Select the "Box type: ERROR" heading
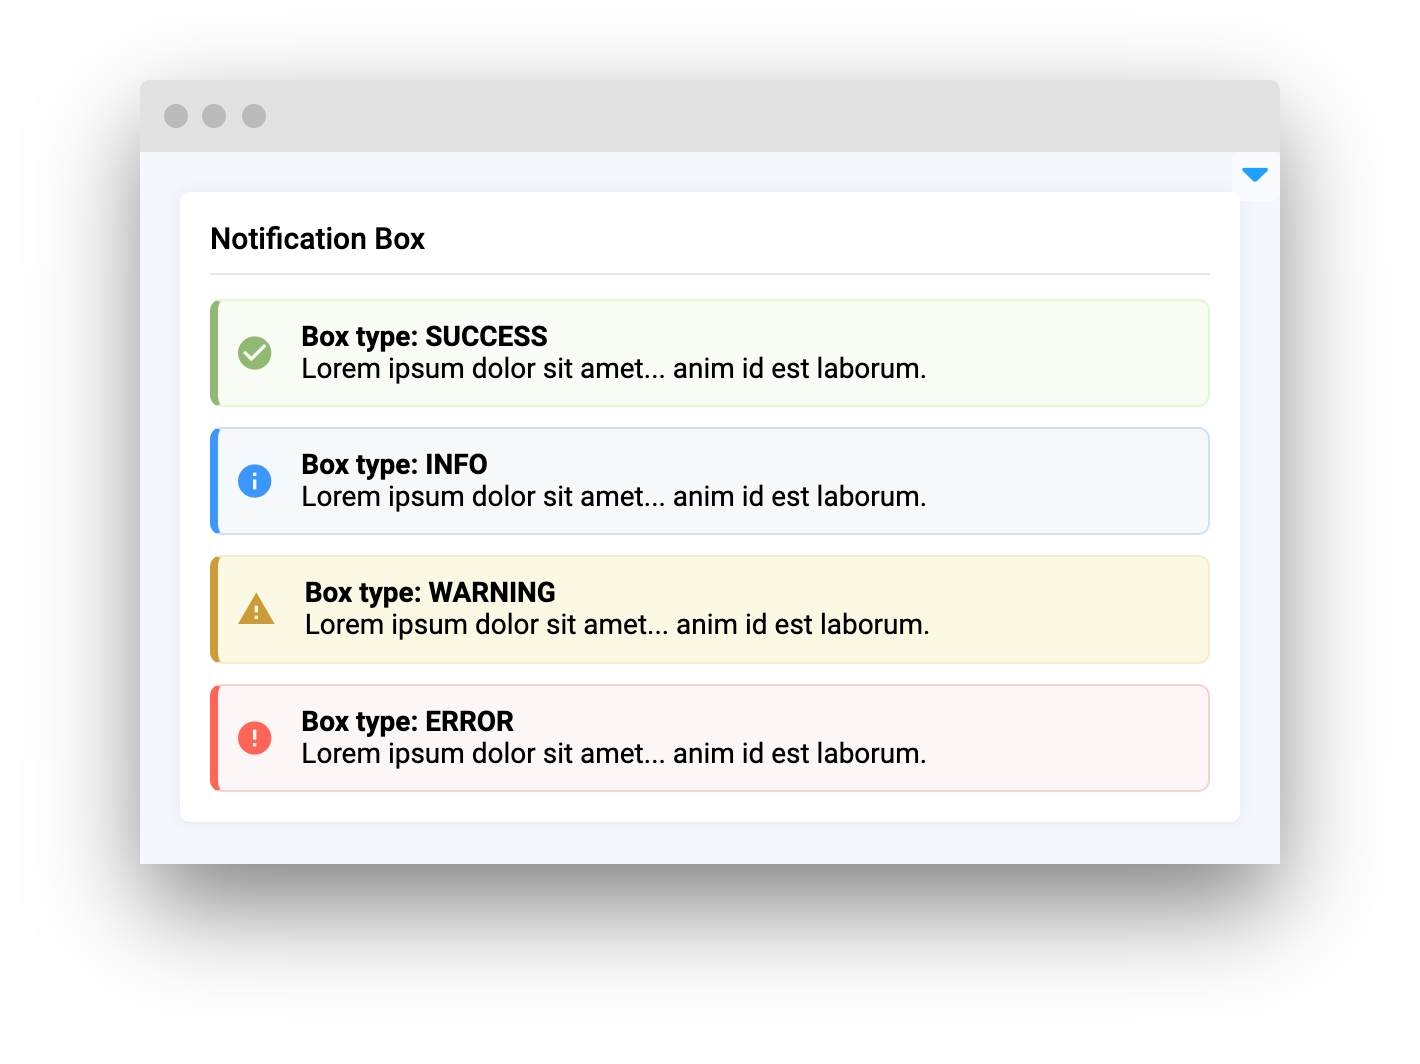The height and width of the screenshot is (1064, 1420). (407, 721)
